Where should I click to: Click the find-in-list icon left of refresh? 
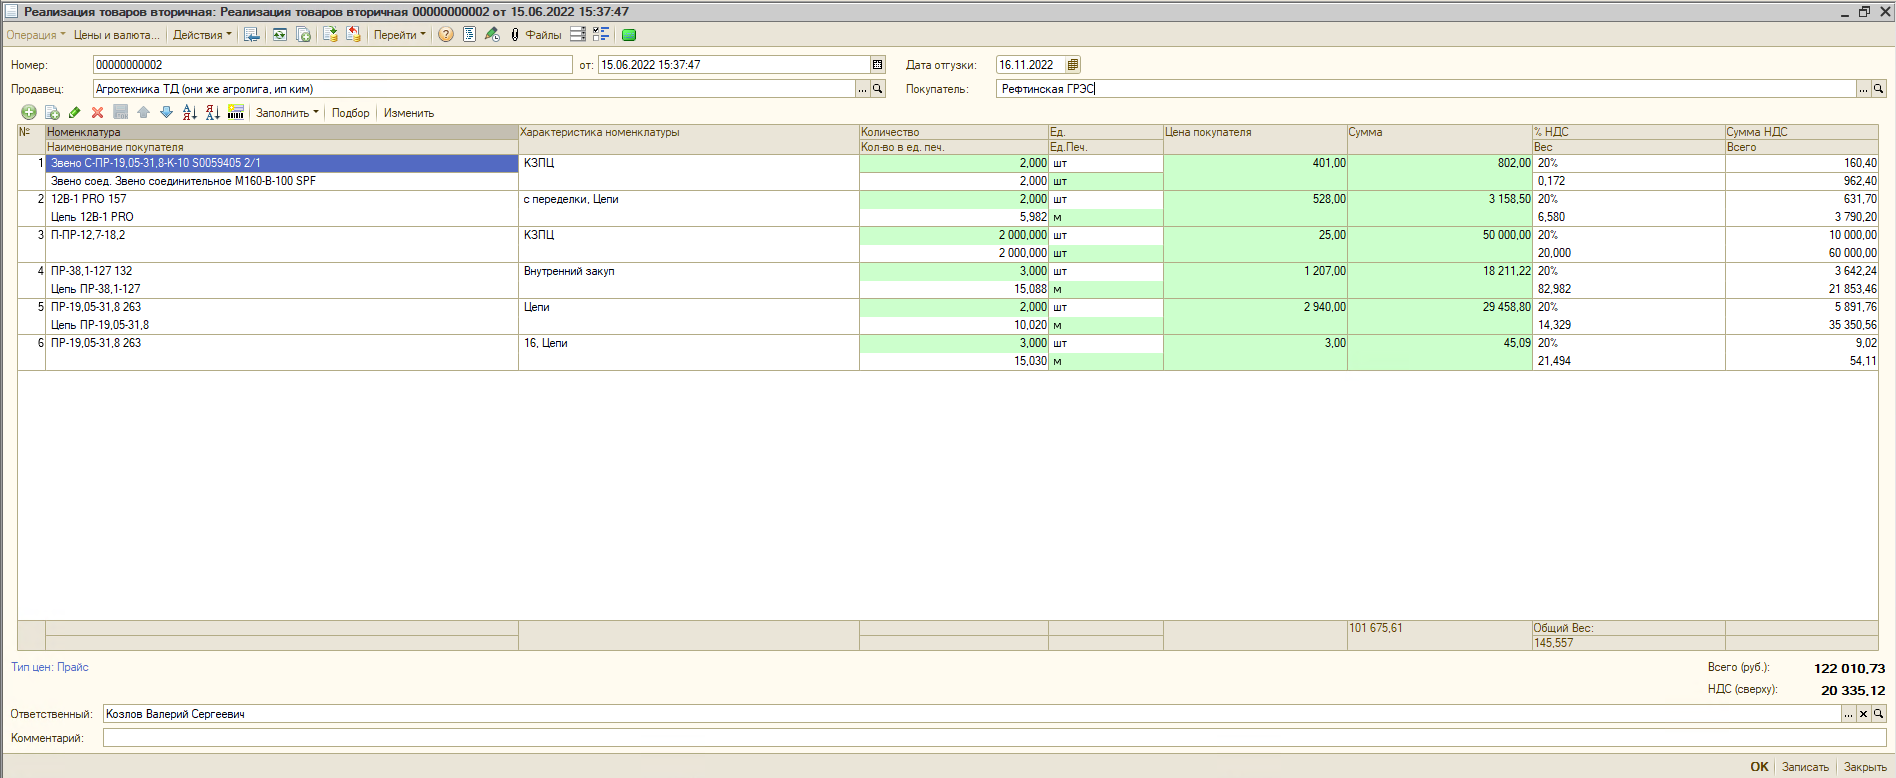coord(252,35)
